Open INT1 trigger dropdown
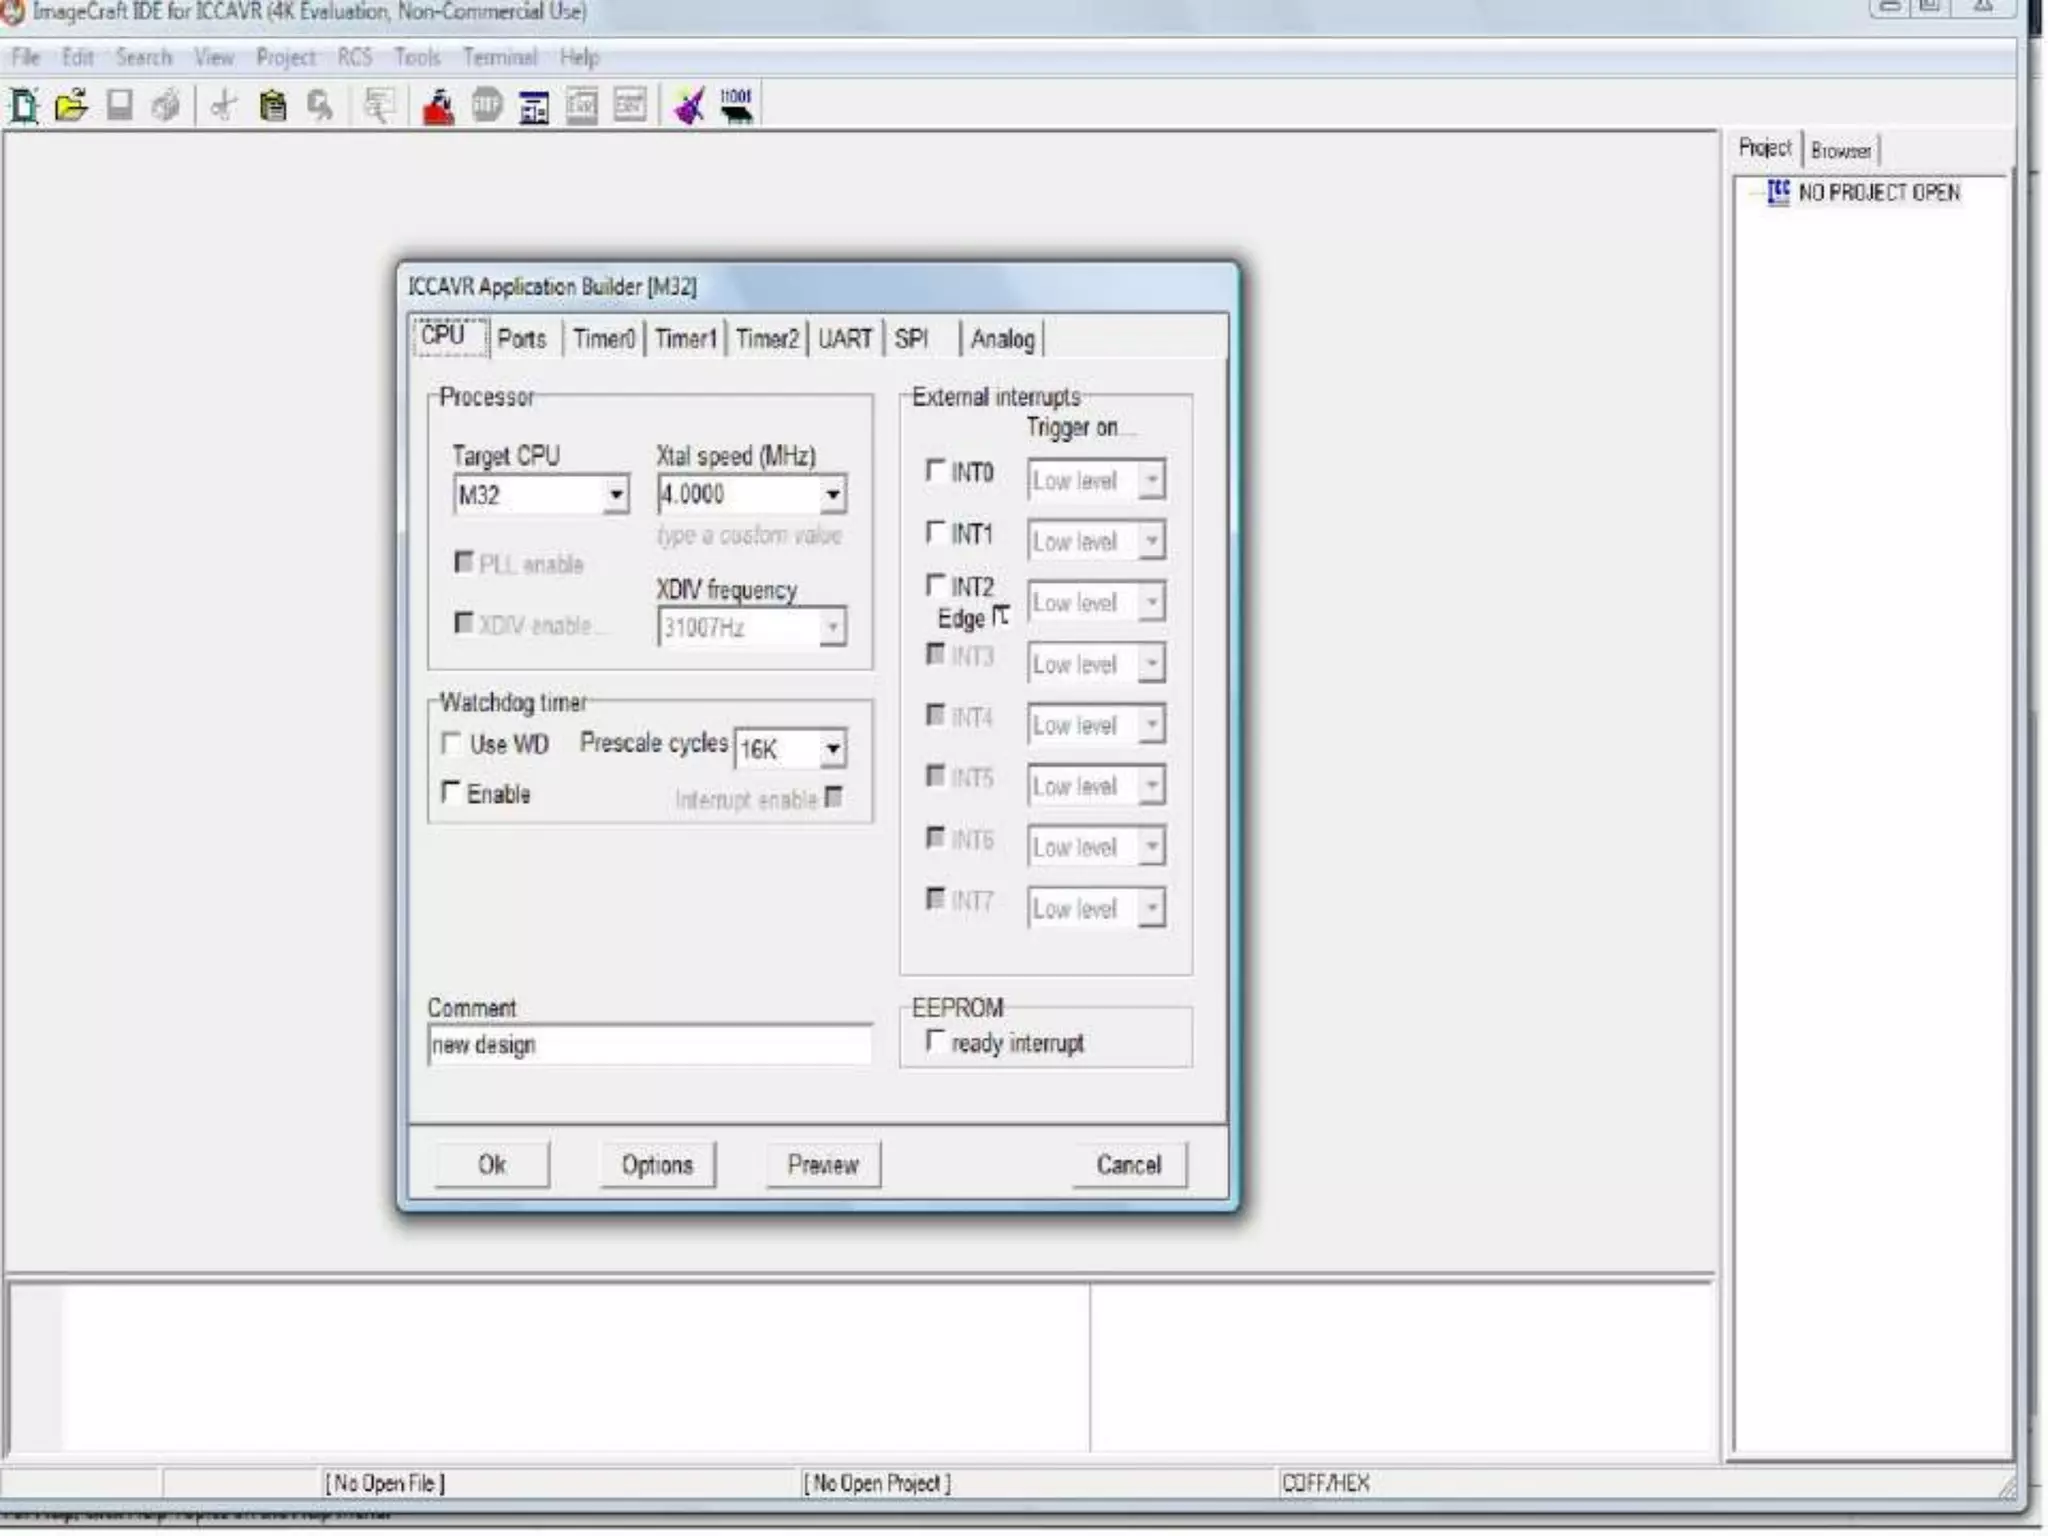Screen dimensions: 2048x1536 click(x=1152, y=541)
